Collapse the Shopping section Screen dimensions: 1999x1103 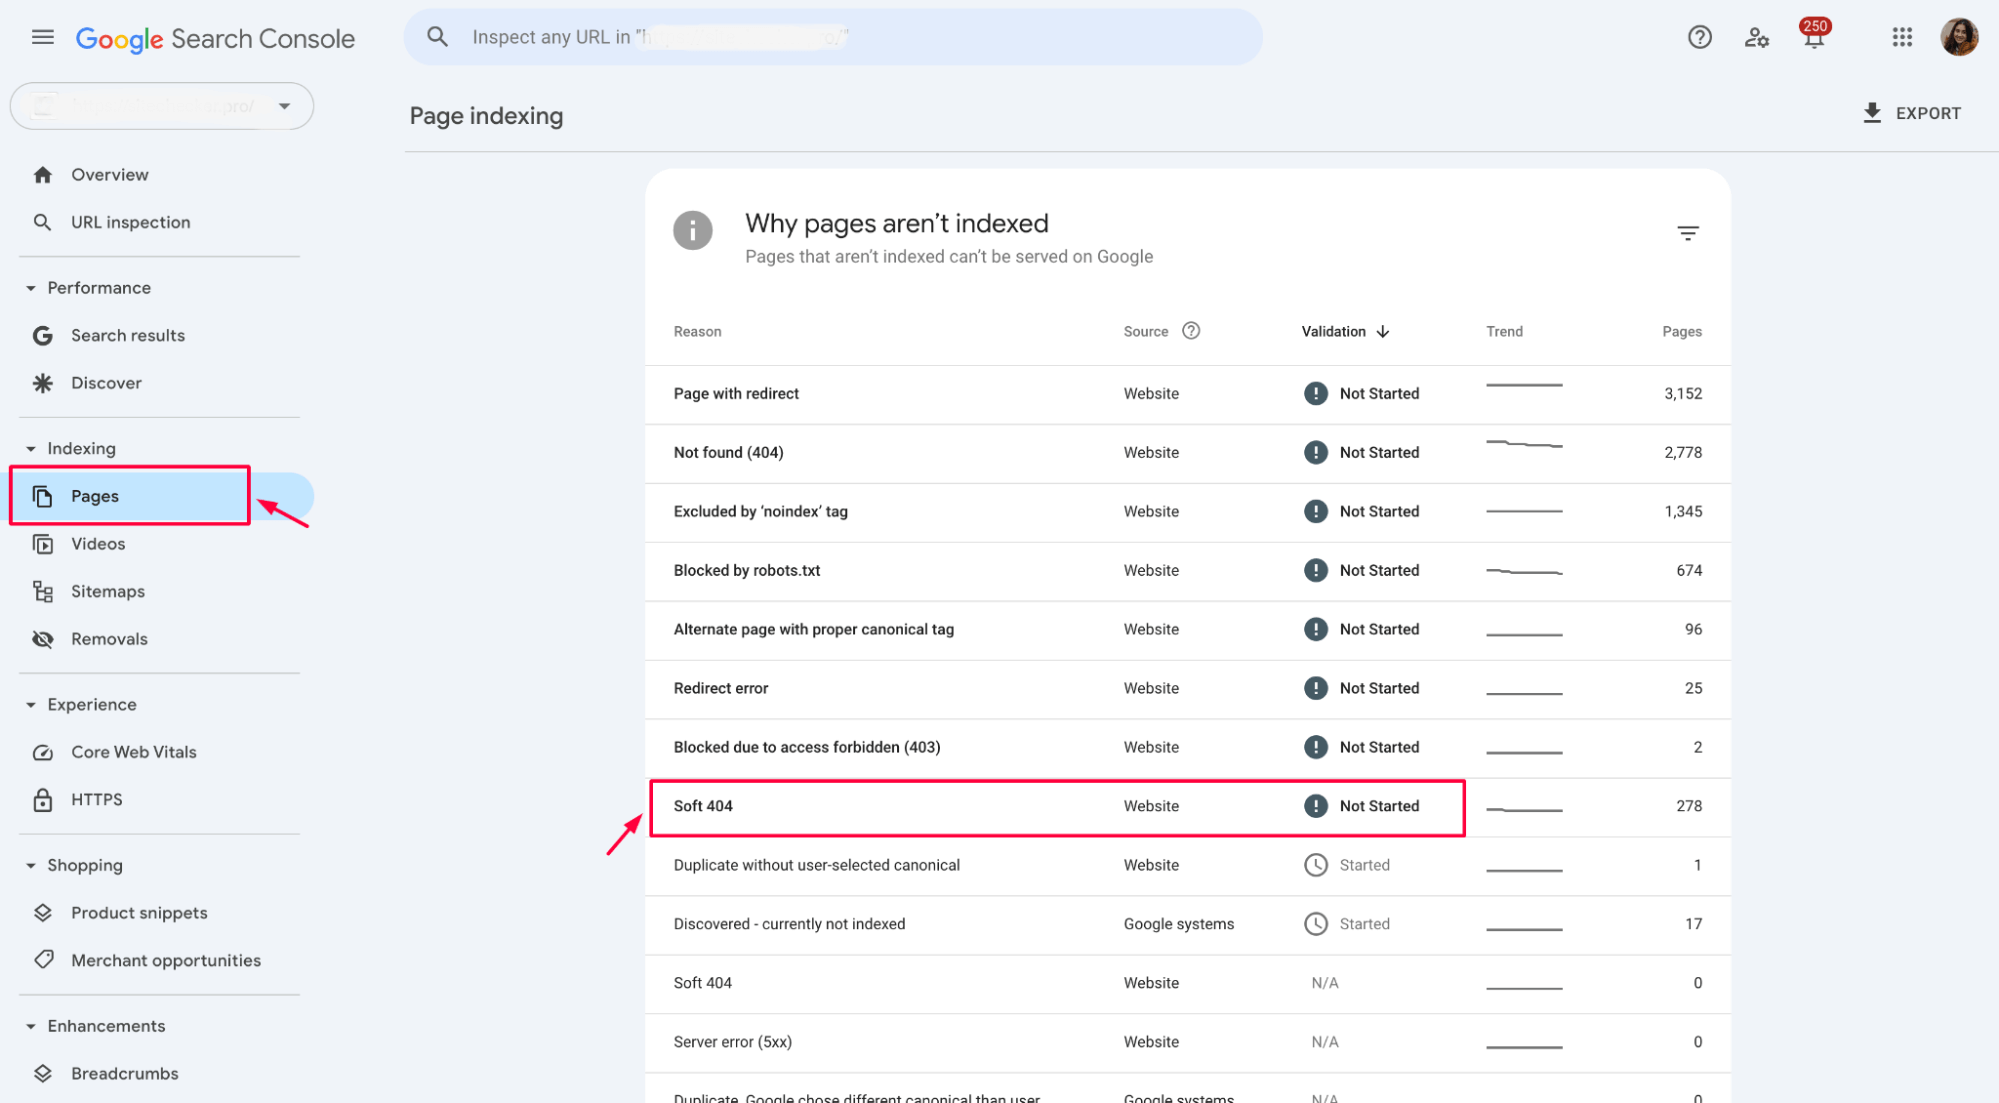pyautogui.click(x=31, y=865)
